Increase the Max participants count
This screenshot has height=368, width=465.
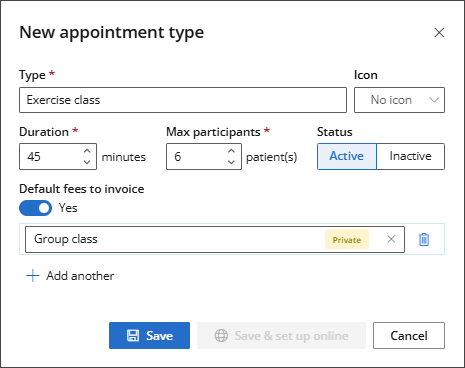pyautogui.click(x=231, y=151)
